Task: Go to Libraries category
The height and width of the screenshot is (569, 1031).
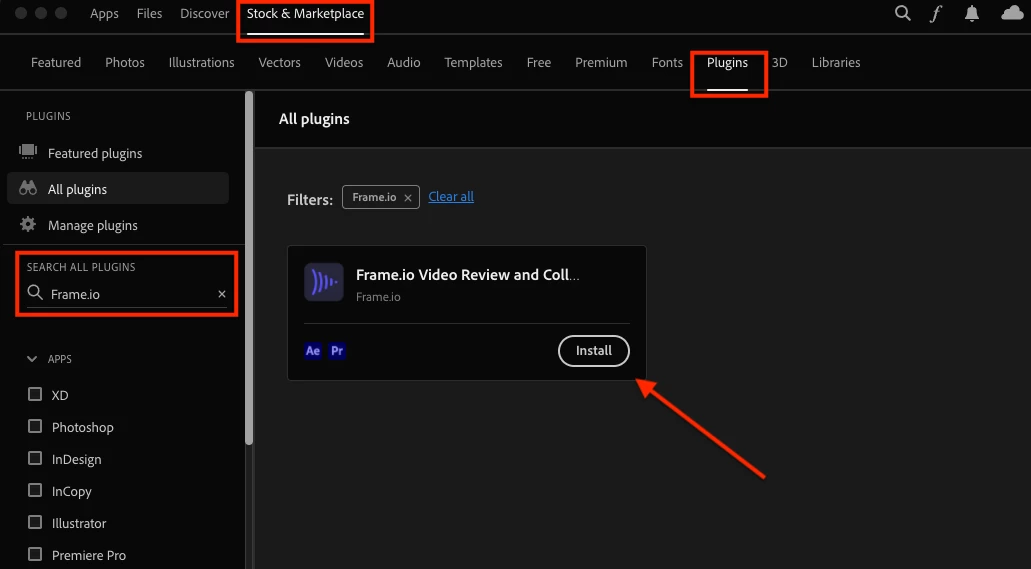Action: click(836, 62)
